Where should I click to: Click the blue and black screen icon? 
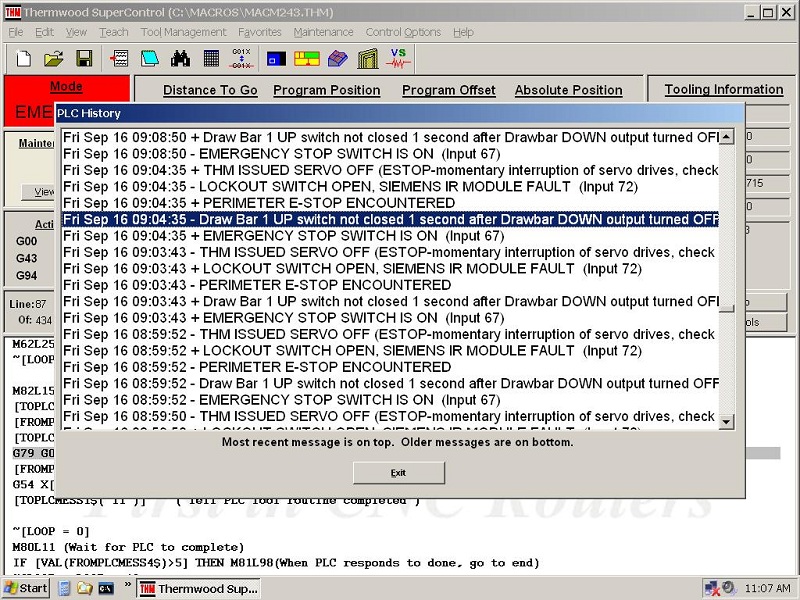pyautogui.click(x=277, y=59)
